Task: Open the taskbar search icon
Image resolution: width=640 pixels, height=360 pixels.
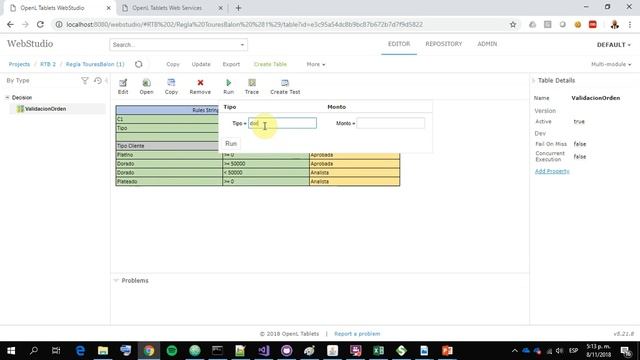Action: point(34,350)
